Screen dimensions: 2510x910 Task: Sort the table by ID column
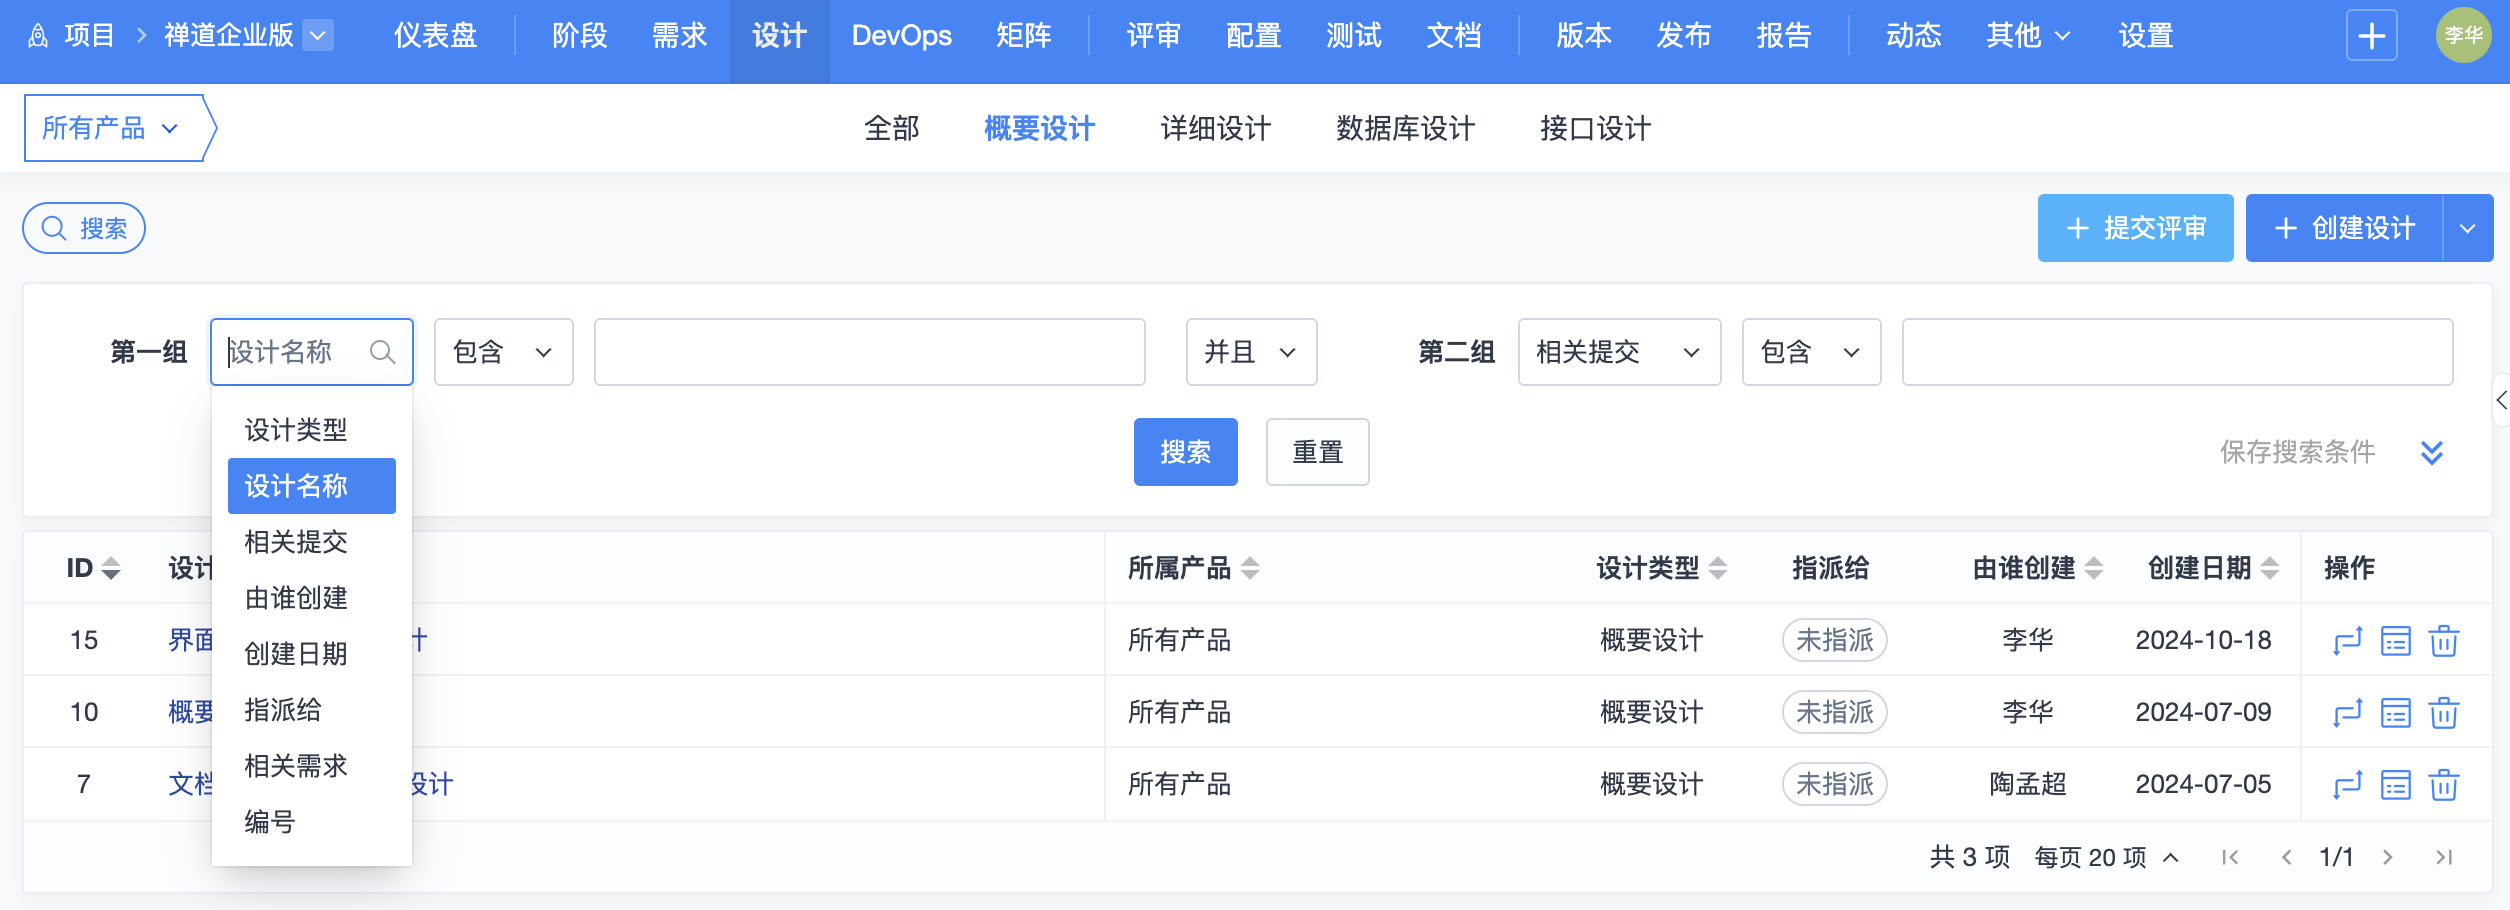click(x=93, y=568)
